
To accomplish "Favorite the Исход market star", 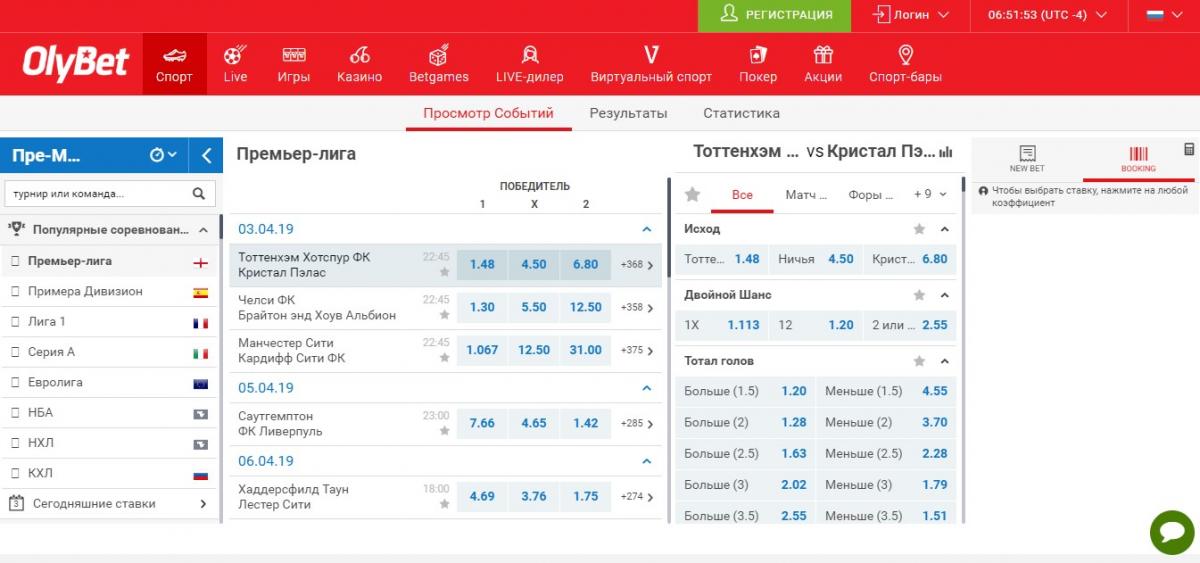I will tap(919, 229).
